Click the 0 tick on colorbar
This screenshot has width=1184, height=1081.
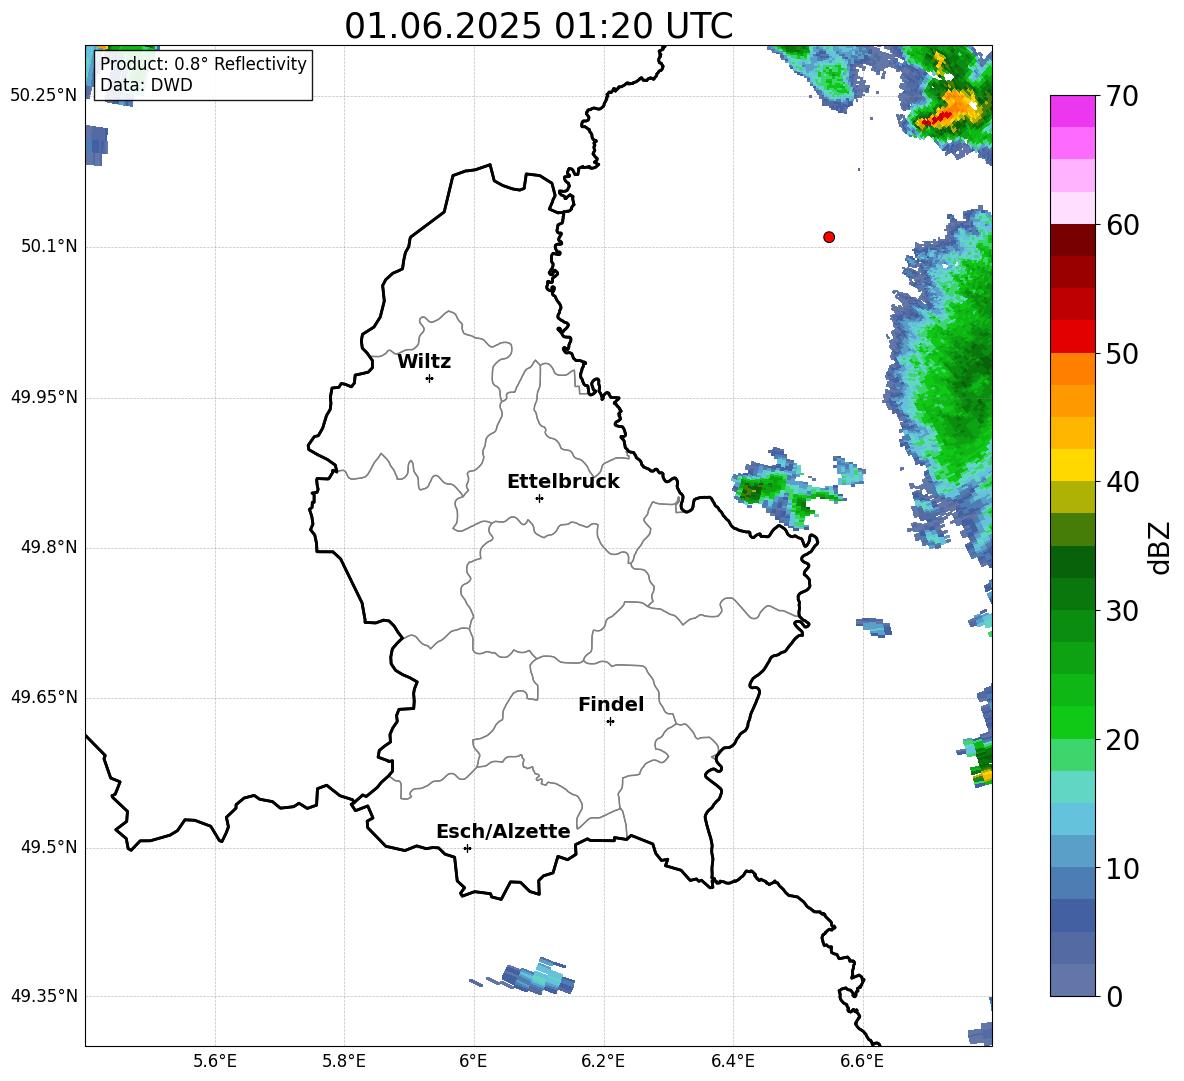[1114, 997]
